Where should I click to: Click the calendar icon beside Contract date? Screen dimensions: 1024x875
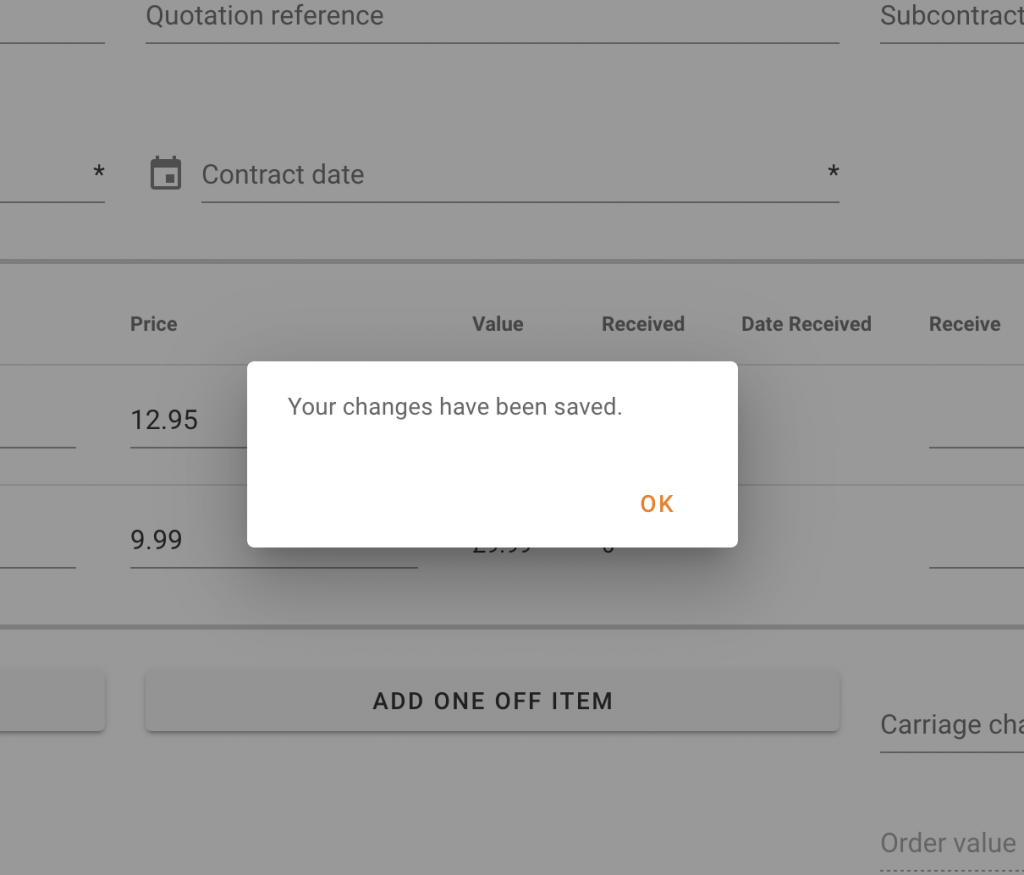coord(166,173)
